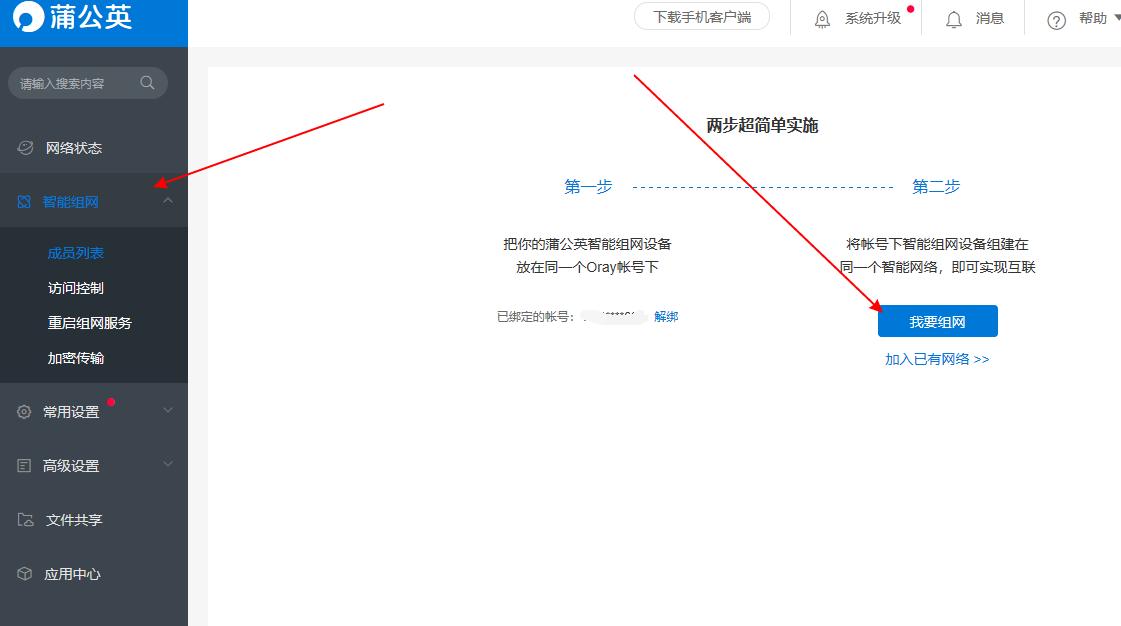Click the 应用中心 cube icon
1121x626 pixels.
(24, 574)
